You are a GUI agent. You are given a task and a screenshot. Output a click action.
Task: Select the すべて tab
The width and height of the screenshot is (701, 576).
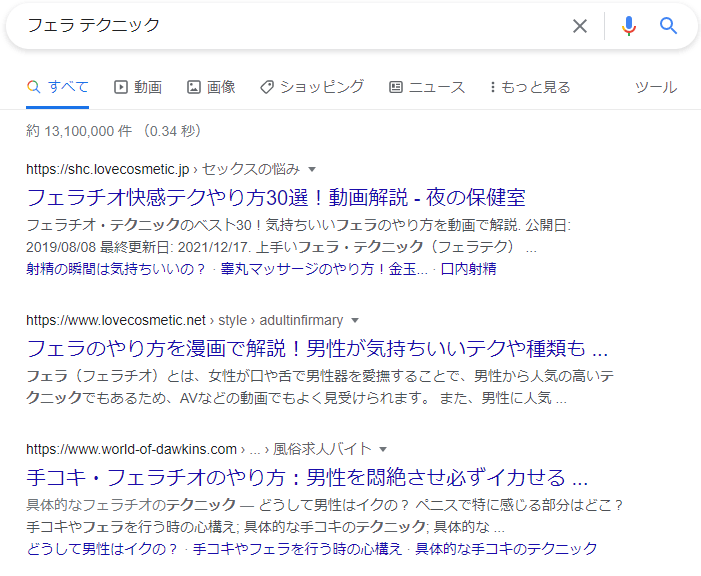click(58, 87)
